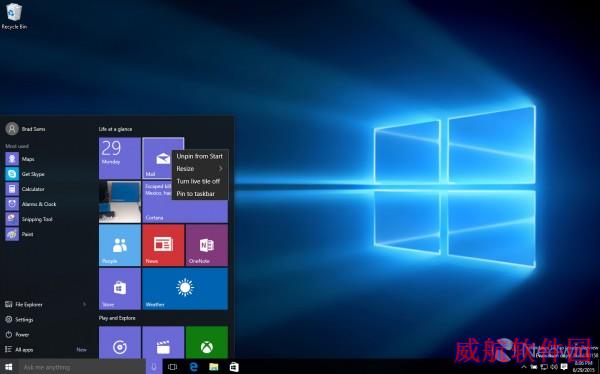Expand the Resize submenu arrow
The height and width of the screenshot is (374, 600).
221,169
